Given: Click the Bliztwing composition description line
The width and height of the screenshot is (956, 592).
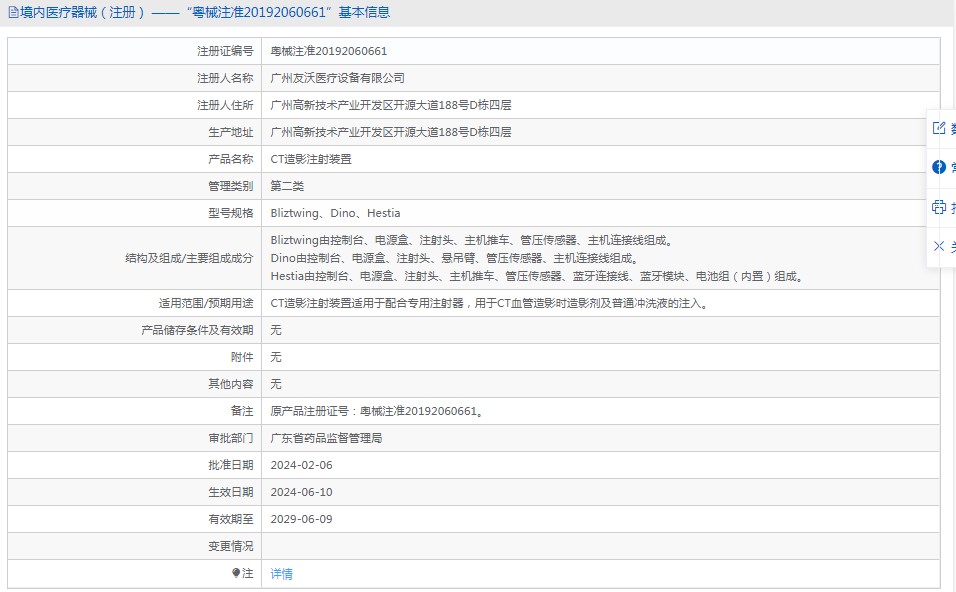Looking at the screenshot, I should [x=472, y=240].
